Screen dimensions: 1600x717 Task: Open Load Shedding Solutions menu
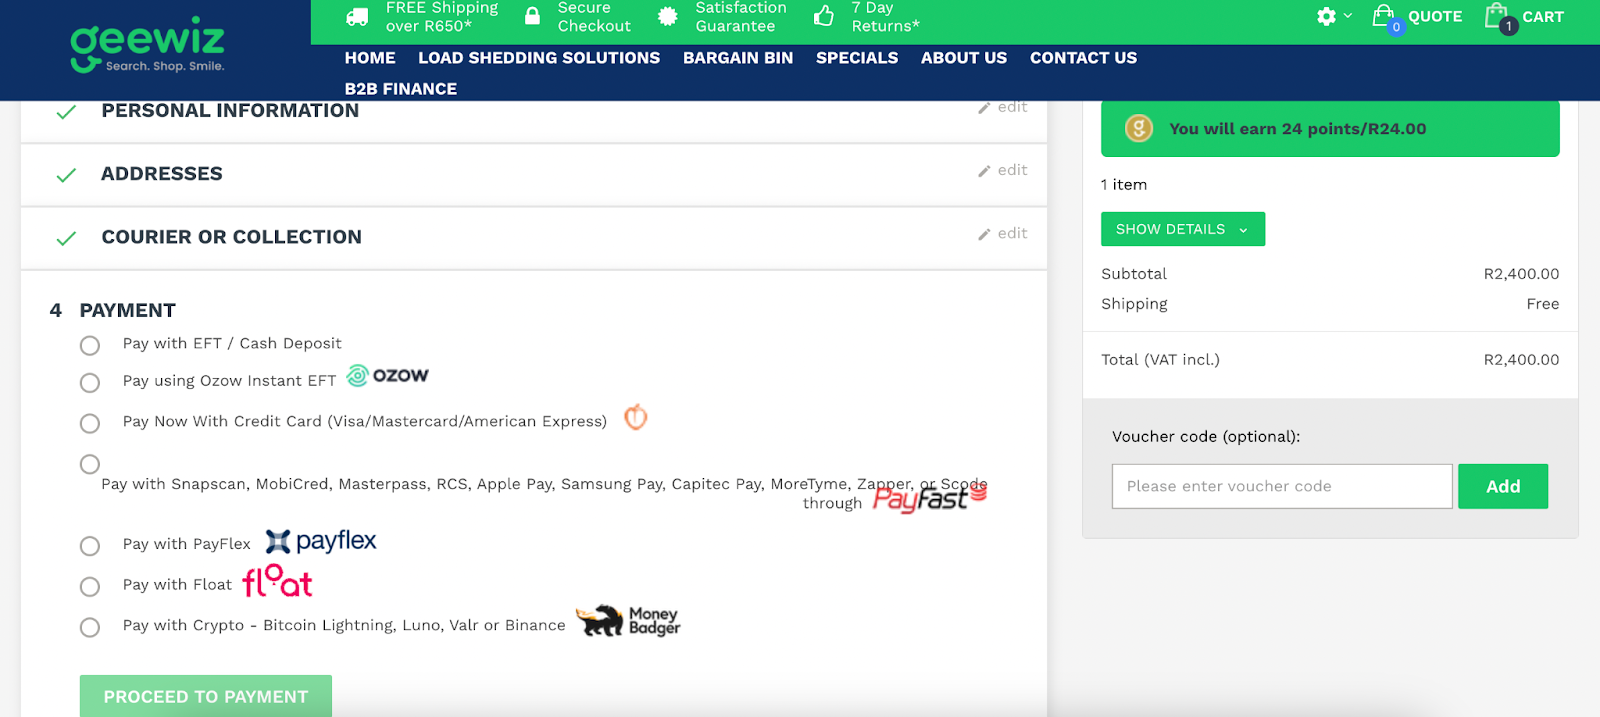click(539, 58)
